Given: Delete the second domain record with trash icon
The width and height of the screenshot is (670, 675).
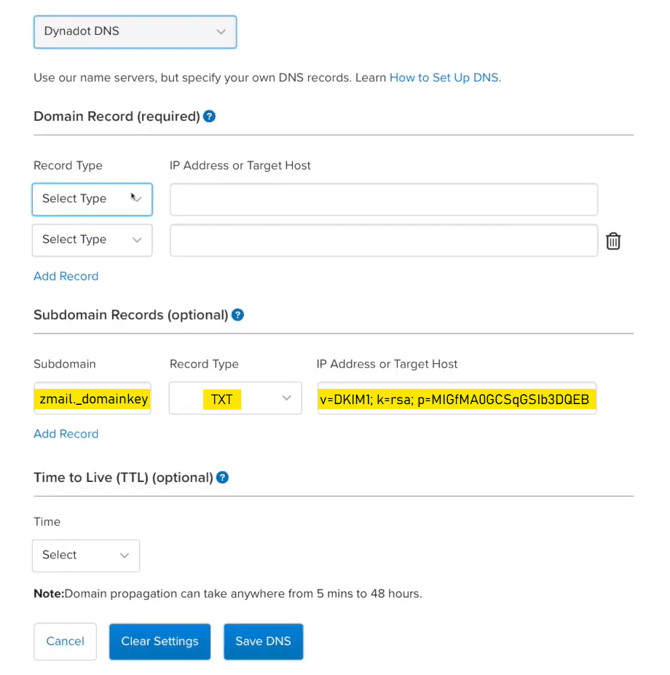Looking at the screenshot, I should click(613, 241).
